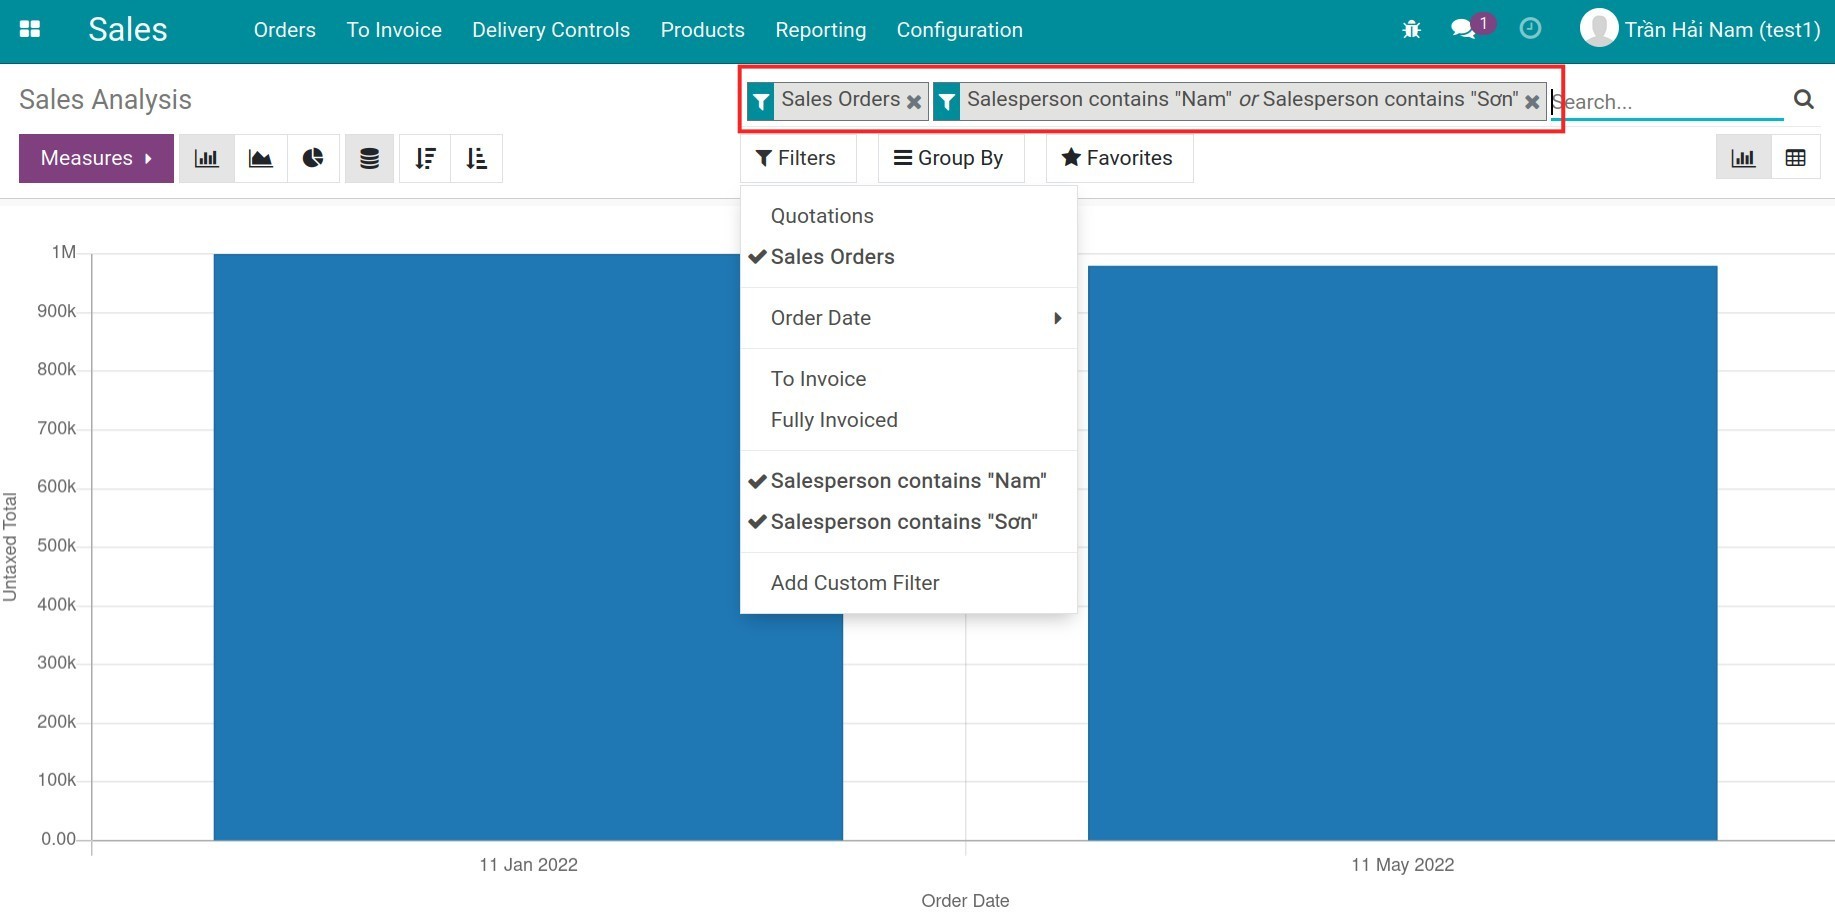Switch to bar chart type
Viewport: 1835px width, 918px height.
point(207,158)
